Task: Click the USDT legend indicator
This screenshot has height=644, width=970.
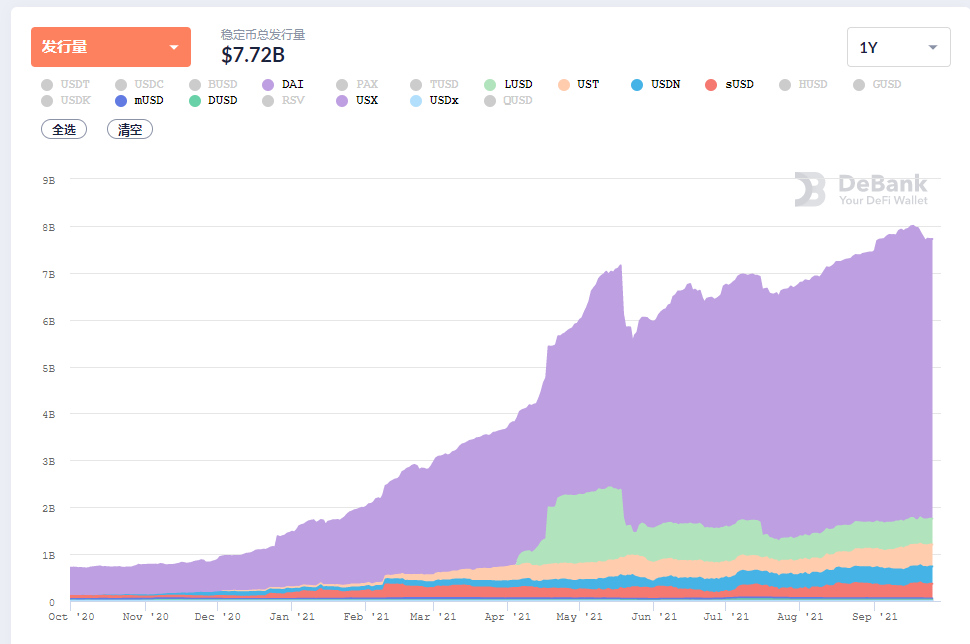Action: [x=45, y=84]
